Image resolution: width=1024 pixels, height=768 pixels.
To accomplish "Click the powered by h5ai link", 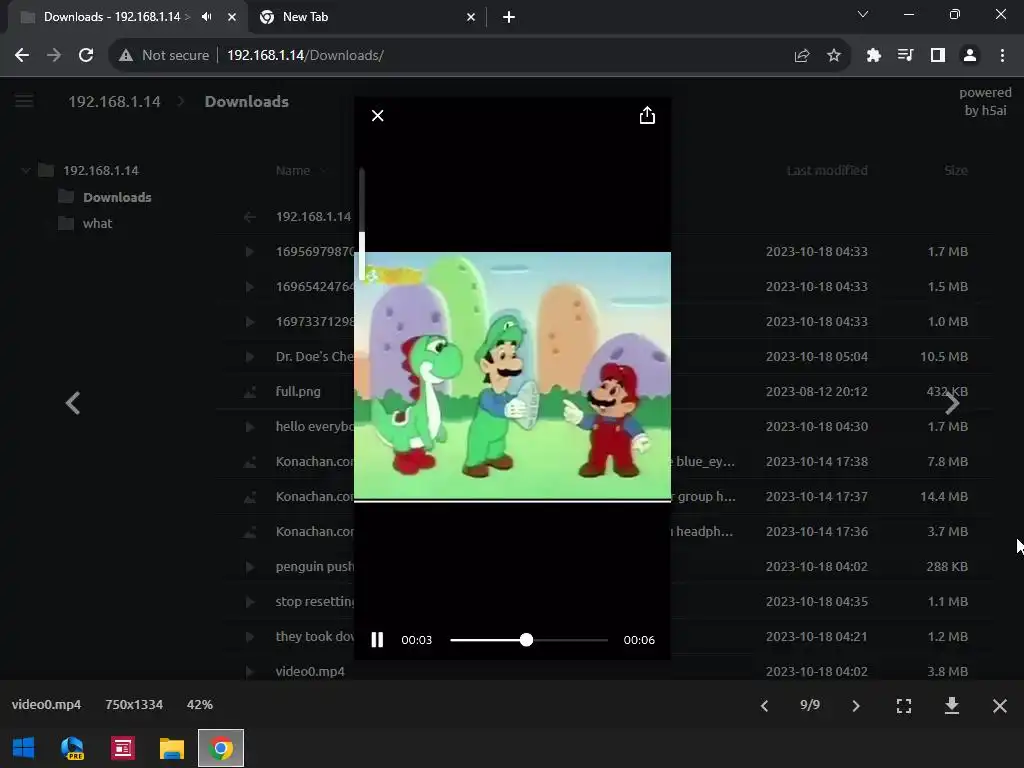I will click(985, 101).
